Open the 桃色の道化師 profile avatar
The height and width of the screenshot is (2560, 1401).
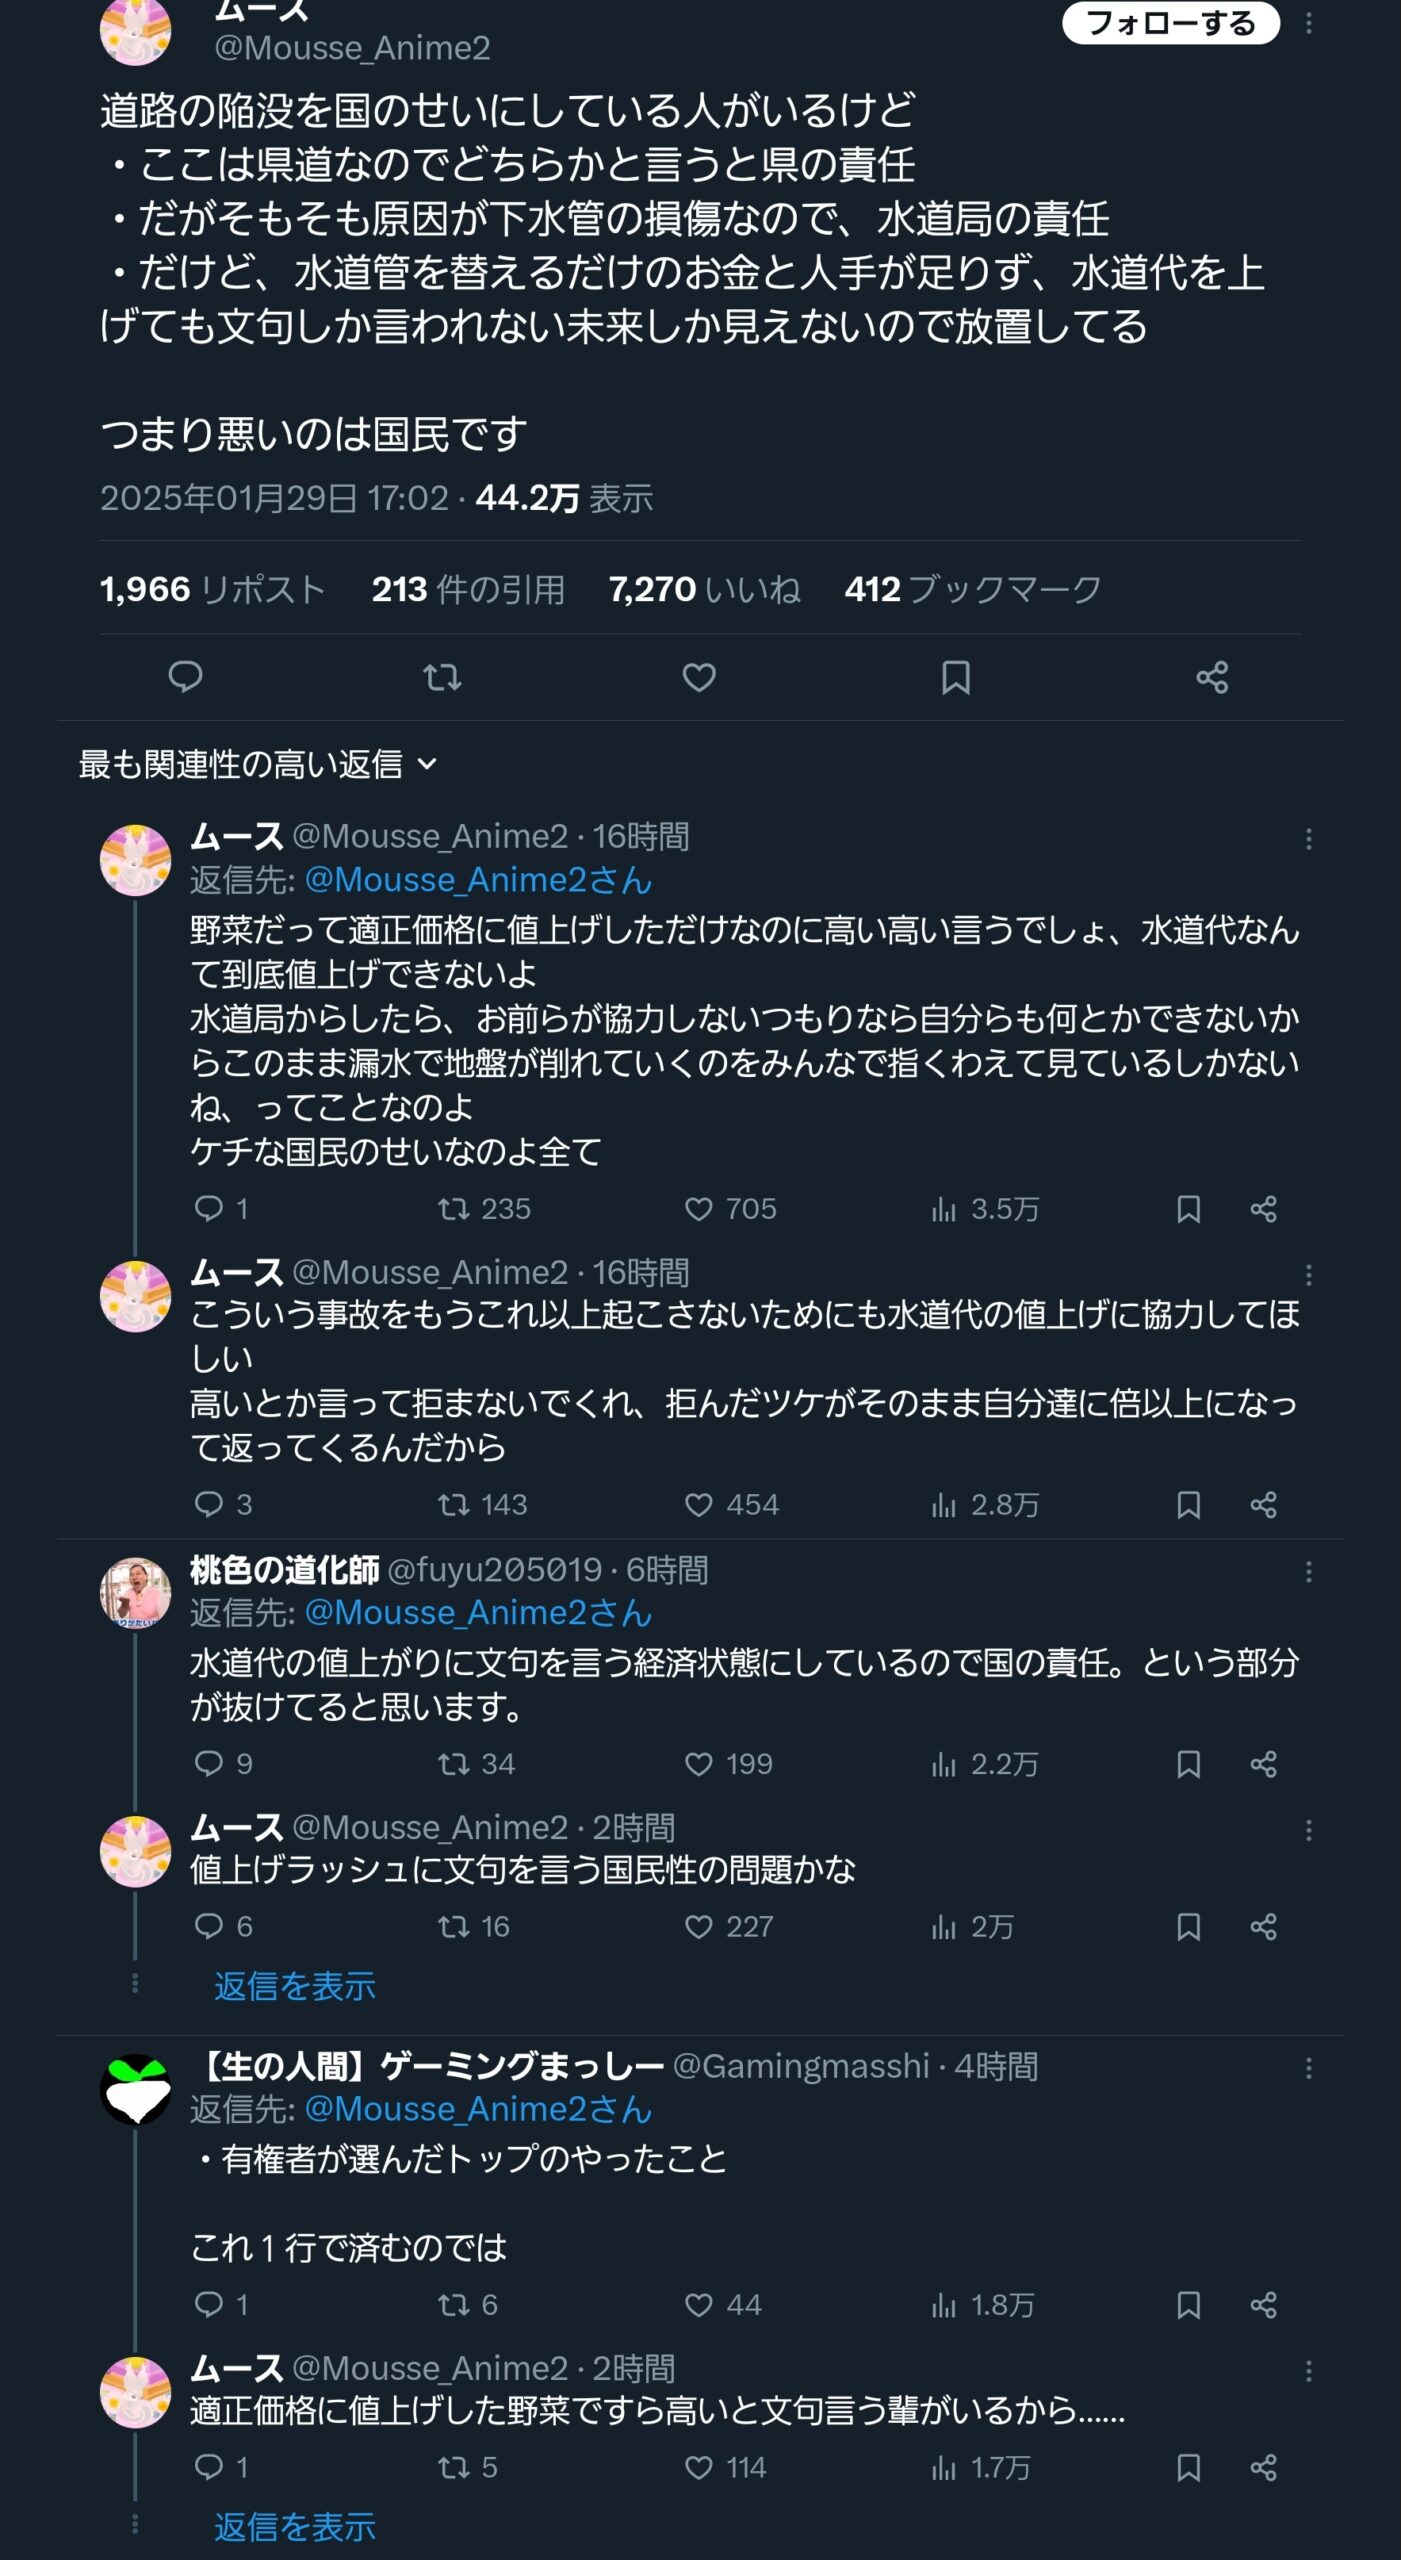coord(135,1592)
